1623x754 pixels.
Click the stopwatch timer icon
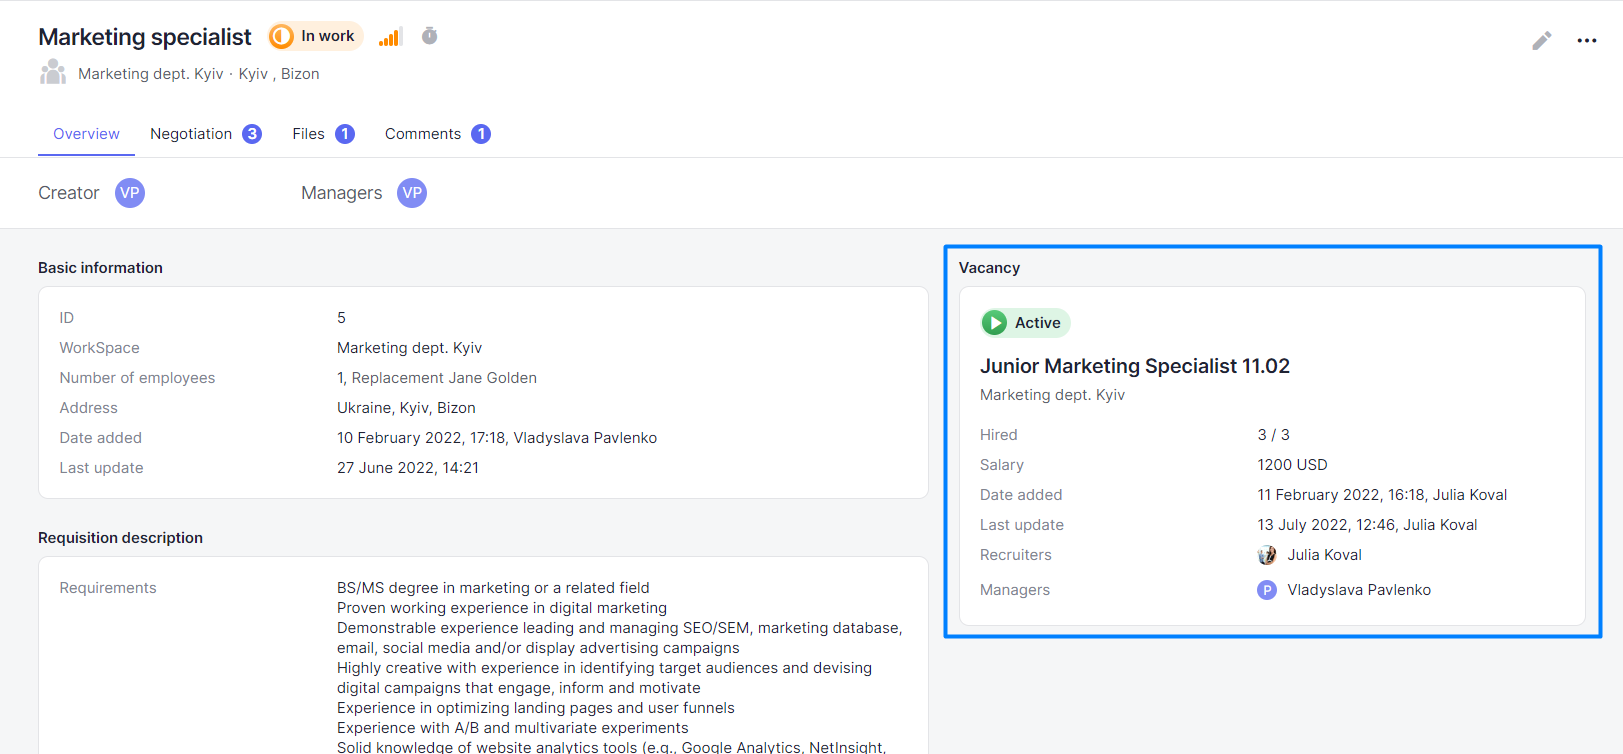pos(430,36)
